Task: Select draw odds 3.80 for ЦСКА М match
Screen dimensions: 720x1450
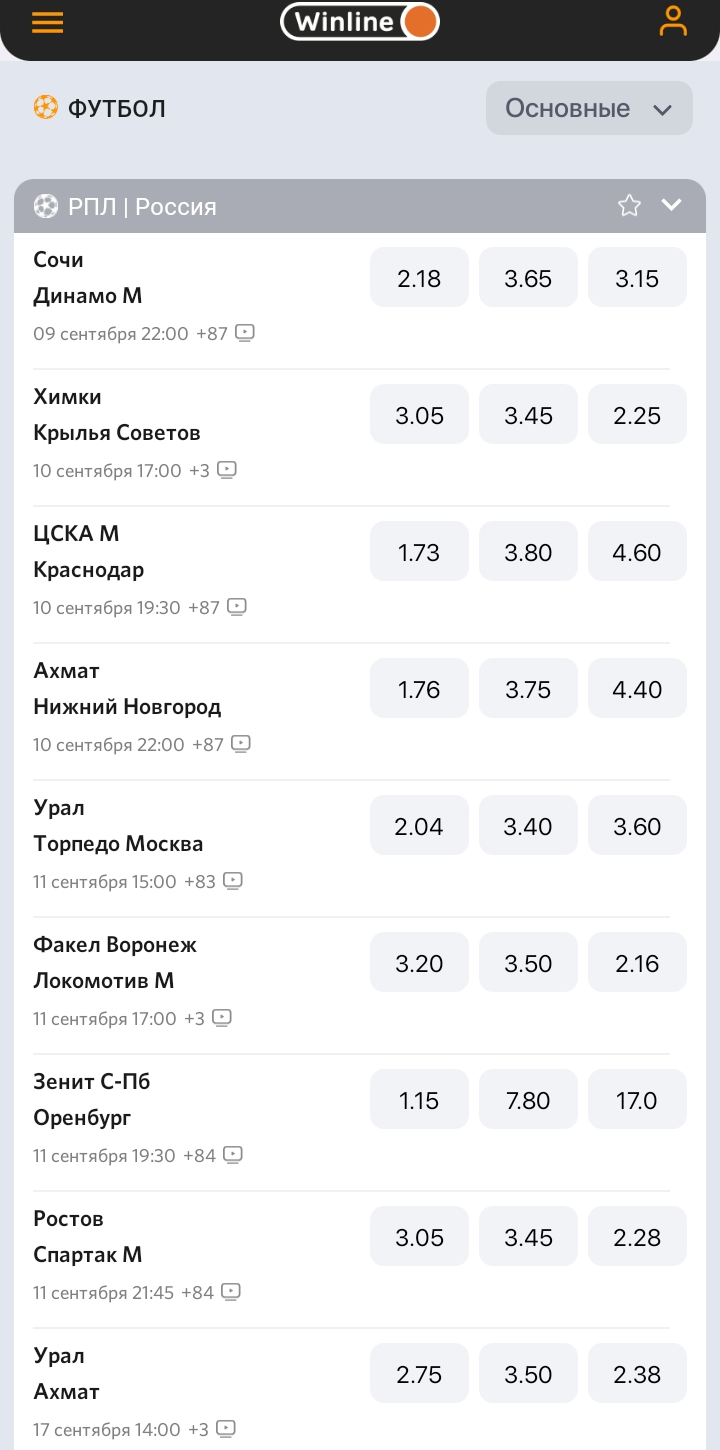Action: (528, 552)
